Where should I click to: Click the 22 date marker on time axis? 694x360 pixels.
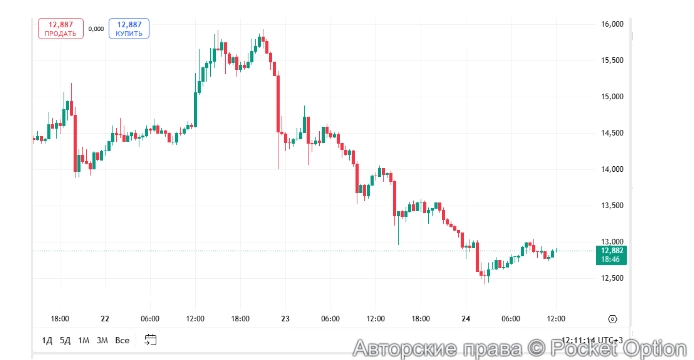(x=105, y=318)
